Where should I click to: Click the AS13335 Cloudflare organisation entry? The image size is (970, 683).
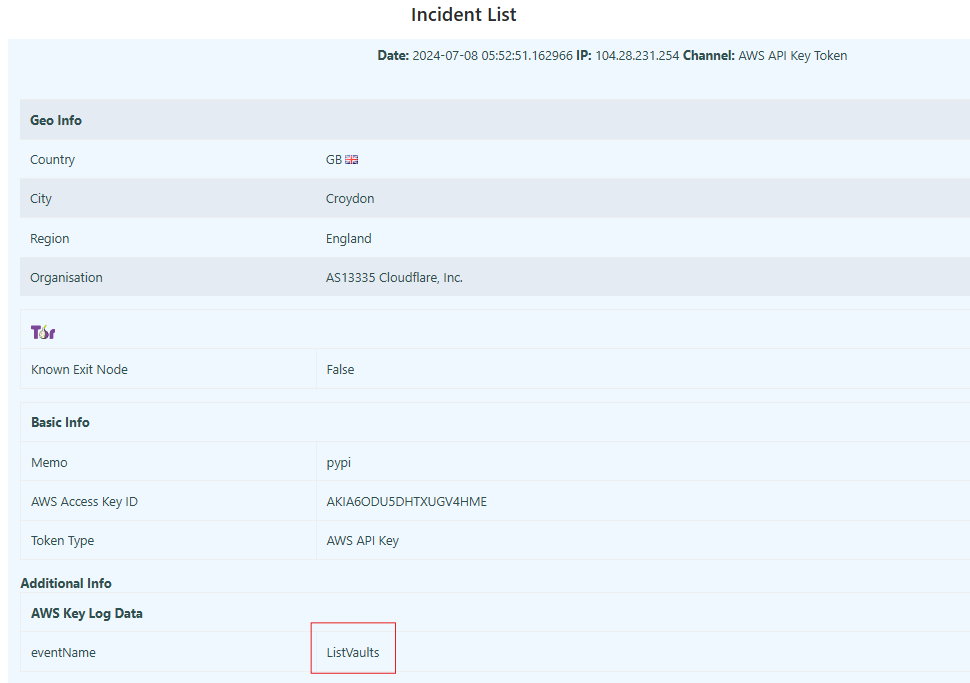[x=393, y=277]
